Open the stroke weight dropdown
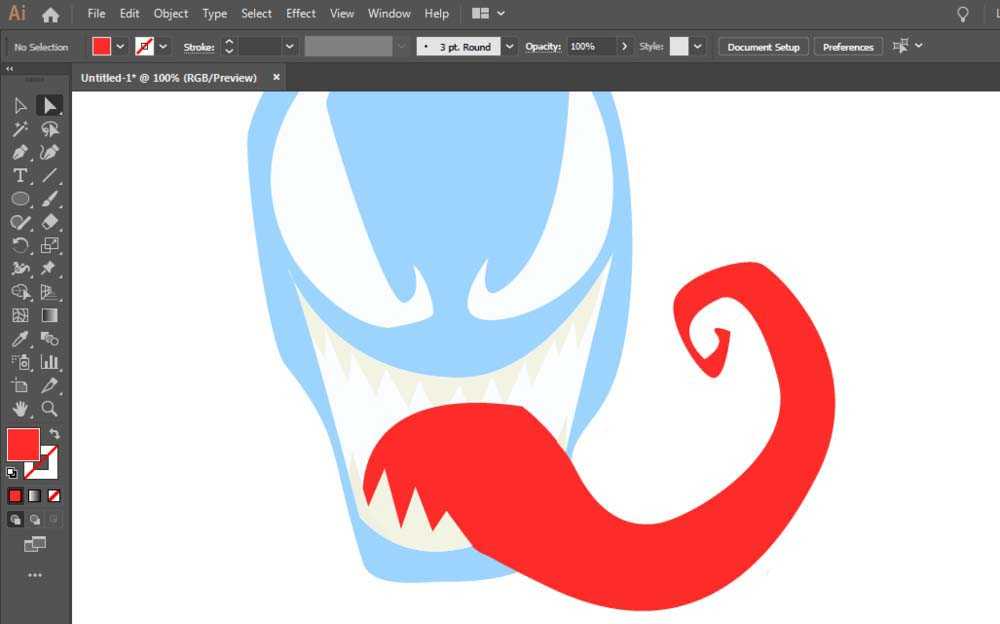The height and width of the screenshot is (624, 1000). [290, 47]
